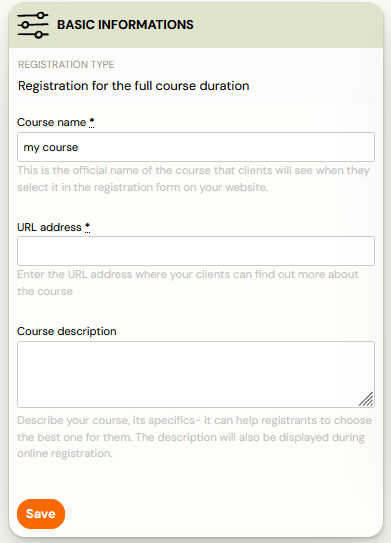This screenshot has height=543, width=391.
Task: Click inside the Course description textarea
Action: 196,374
